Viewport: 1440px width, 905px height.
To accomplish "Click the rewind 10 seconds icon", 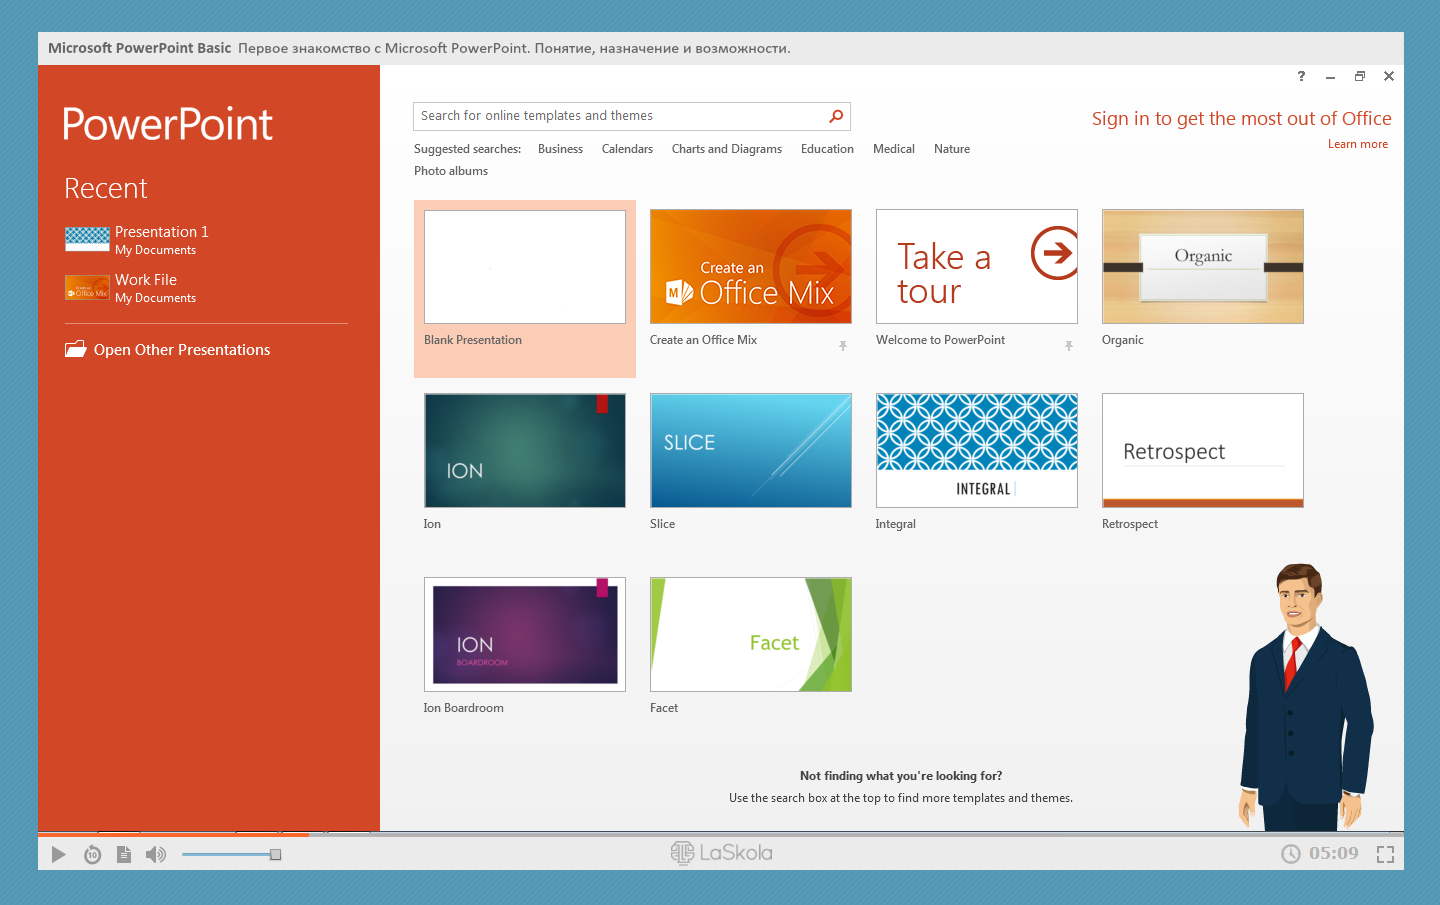I will (x=92, y=854).
